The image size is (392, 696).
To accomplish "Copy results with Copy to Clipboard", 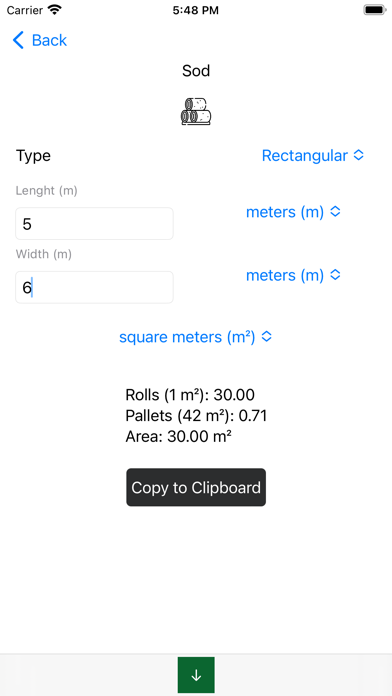I will click(196, 487).
